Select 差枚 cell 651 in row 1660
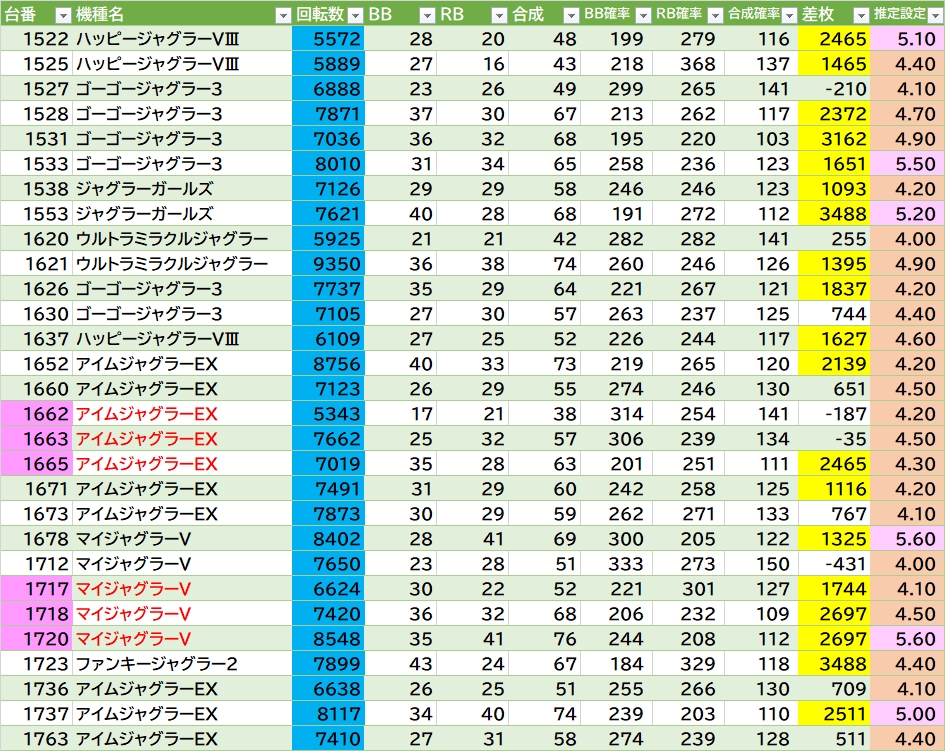The image size is (945, 751). click(834, 389)
